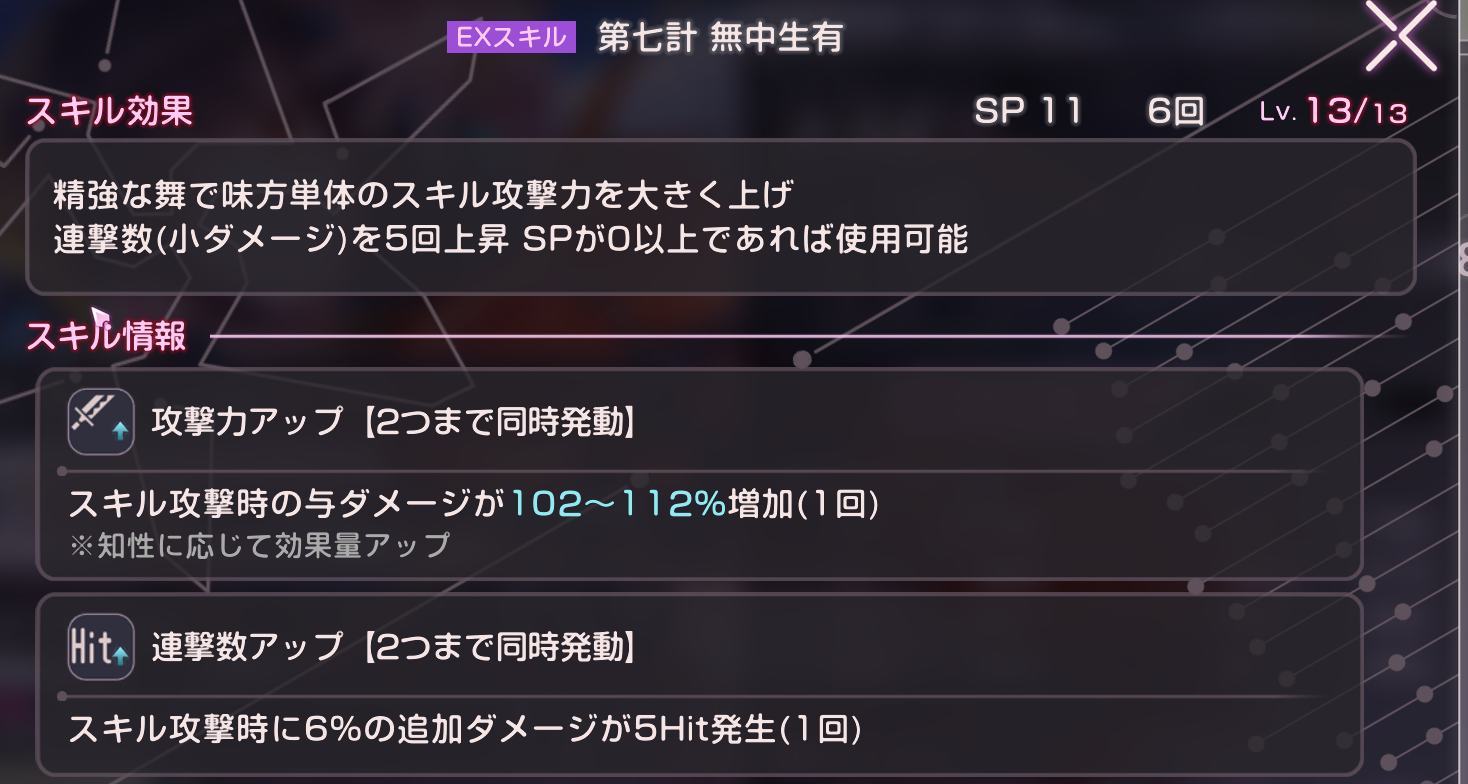Select the skill title 第七計 無中生有
The image size is (1468, 784).
click(x=720, y=38)
